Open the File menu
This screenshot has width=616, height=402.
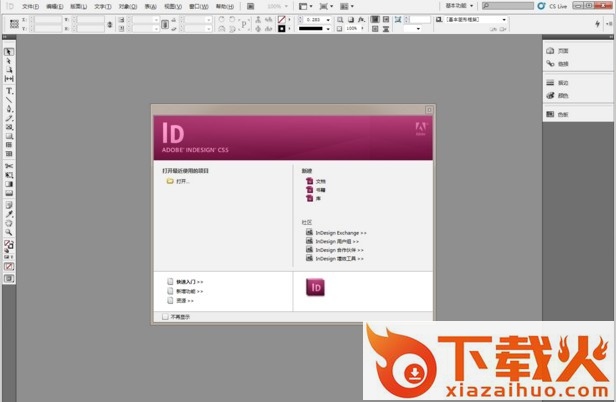30,6
